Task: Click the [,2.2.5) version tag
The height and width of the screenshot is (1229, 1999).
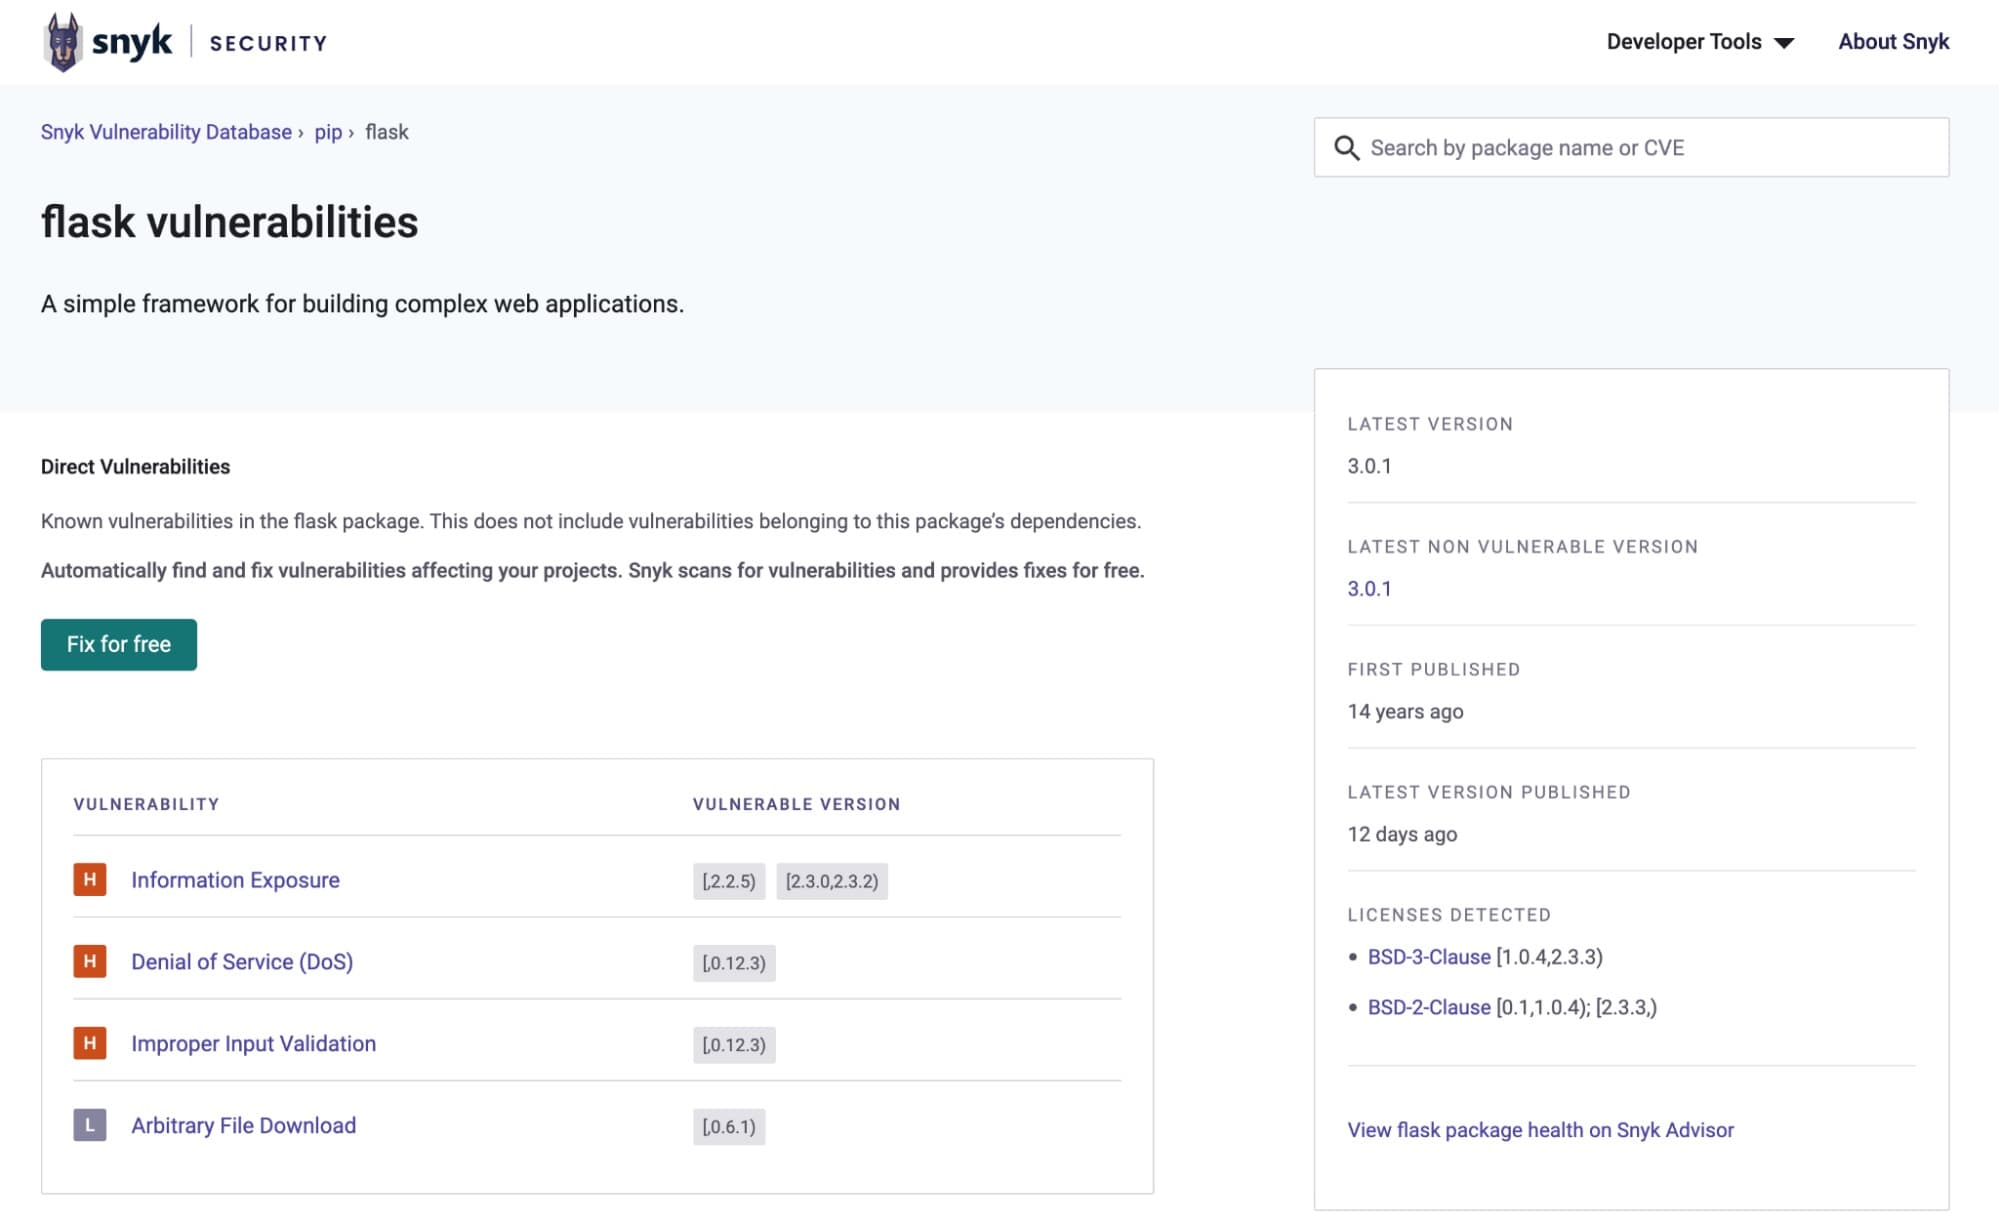Action: point(729,882)
